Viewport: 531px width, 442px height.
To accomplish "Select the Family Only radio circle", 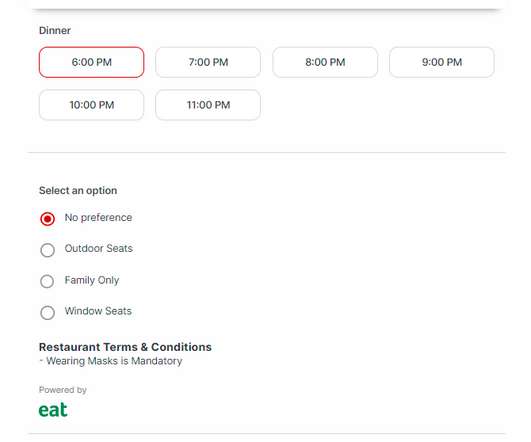I will [x=47, y=281].
